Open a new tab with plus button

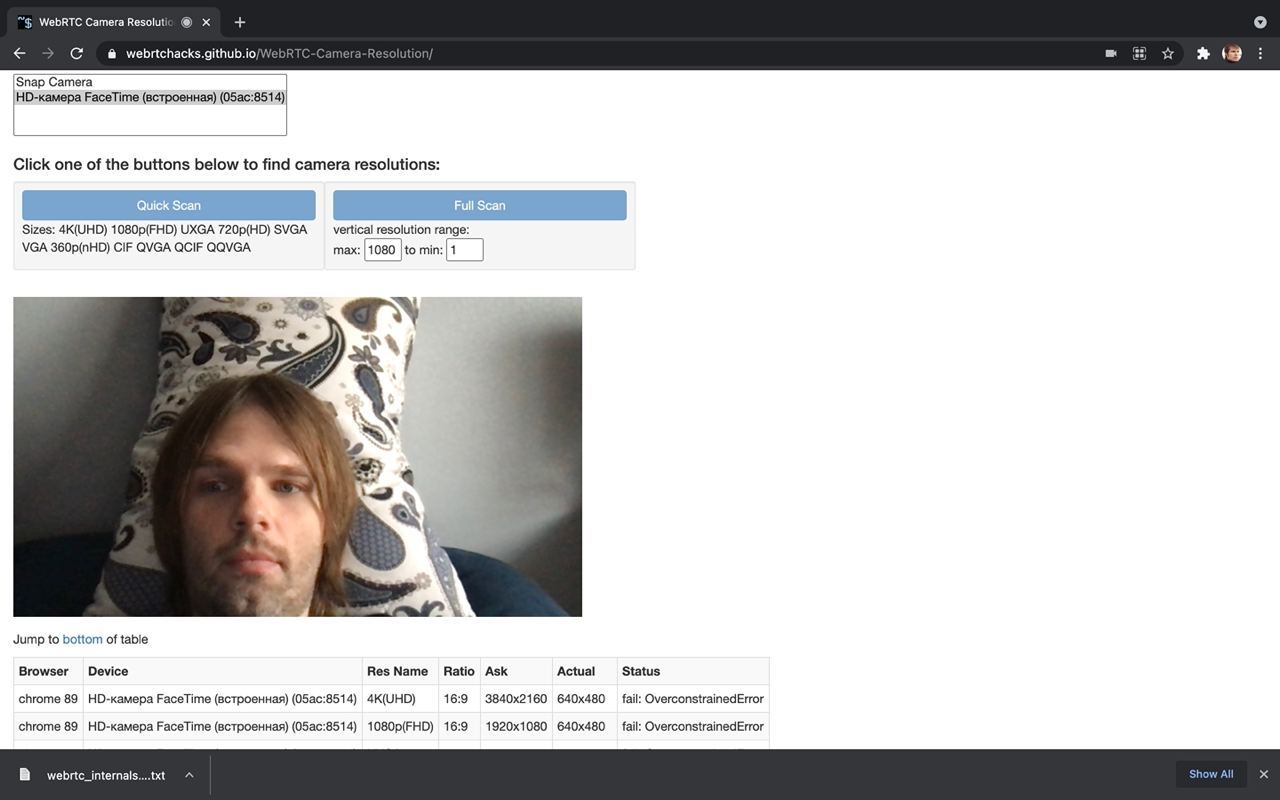[x=240, y=22]
